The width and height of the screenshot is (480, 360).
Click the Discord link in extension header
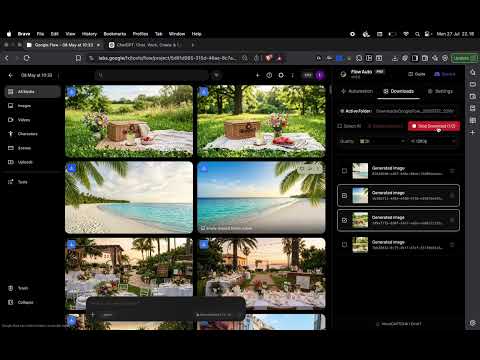click(445, 74)
